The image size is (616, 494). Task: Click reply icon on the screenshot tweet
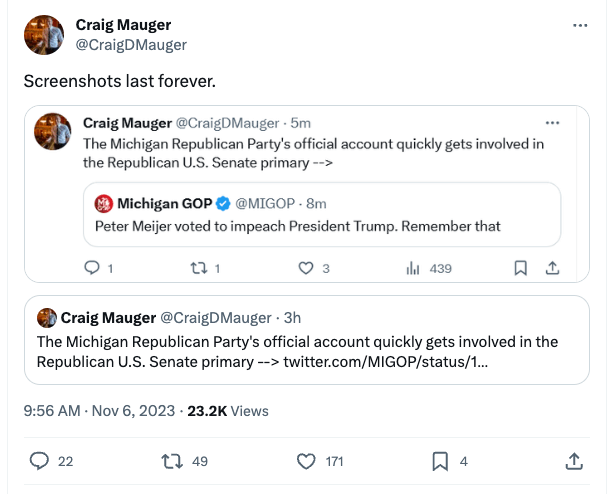[93, 268]
